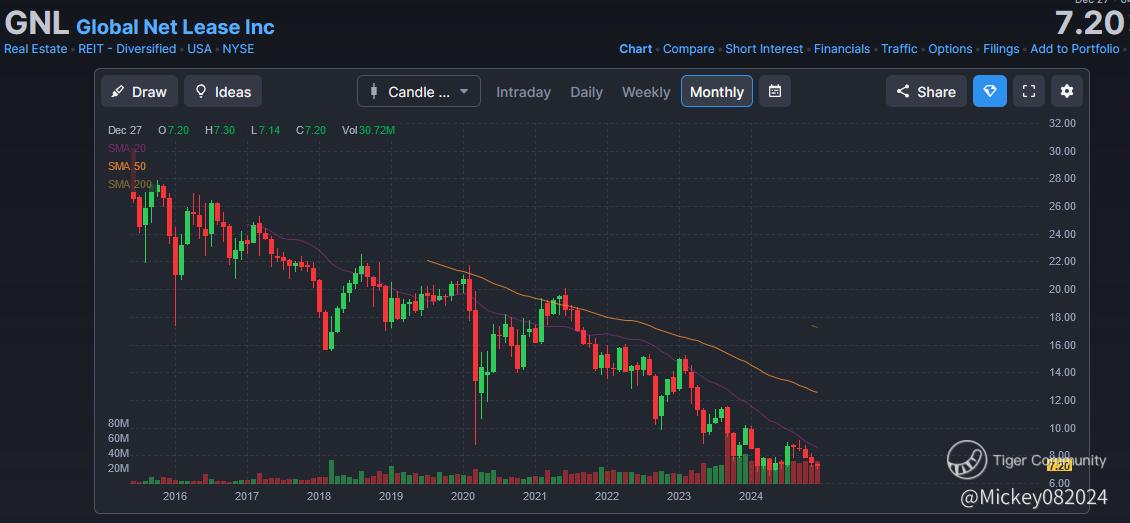The width and height of the screenshot is (1130, 523).
Task: Click the 2020 year label on axis
Action: pyautogui.click(x=463, y=496)
